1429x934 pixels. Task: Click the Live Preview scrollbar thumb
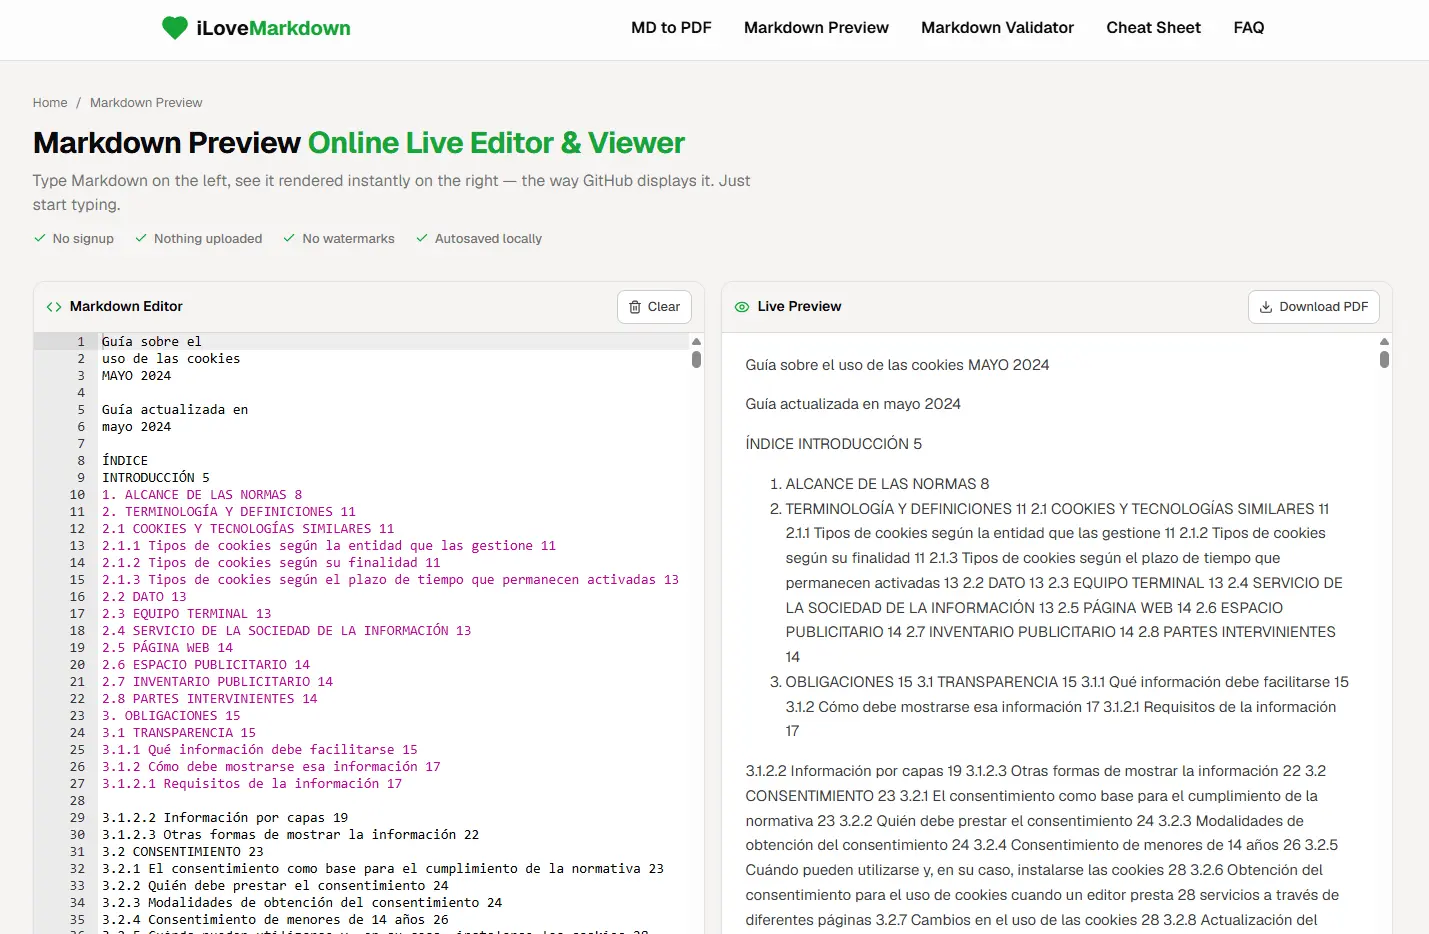click(x=1384, y=360)
